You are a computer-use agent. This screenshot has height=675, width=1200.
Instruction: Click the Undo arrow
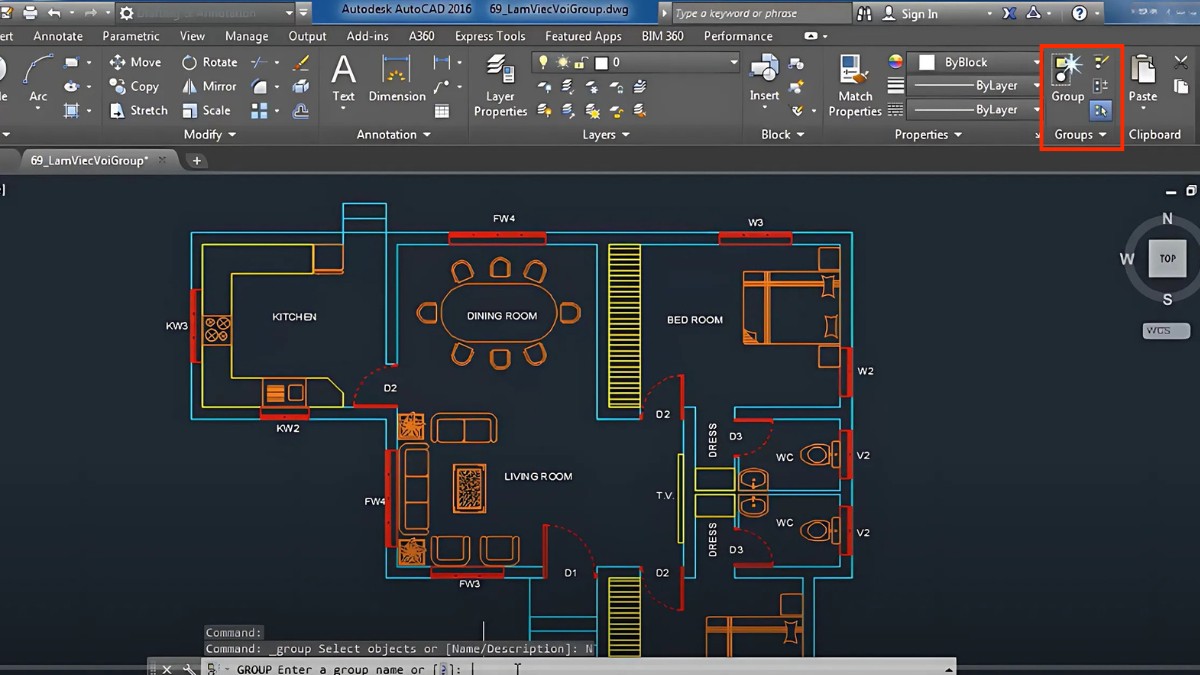54,13
